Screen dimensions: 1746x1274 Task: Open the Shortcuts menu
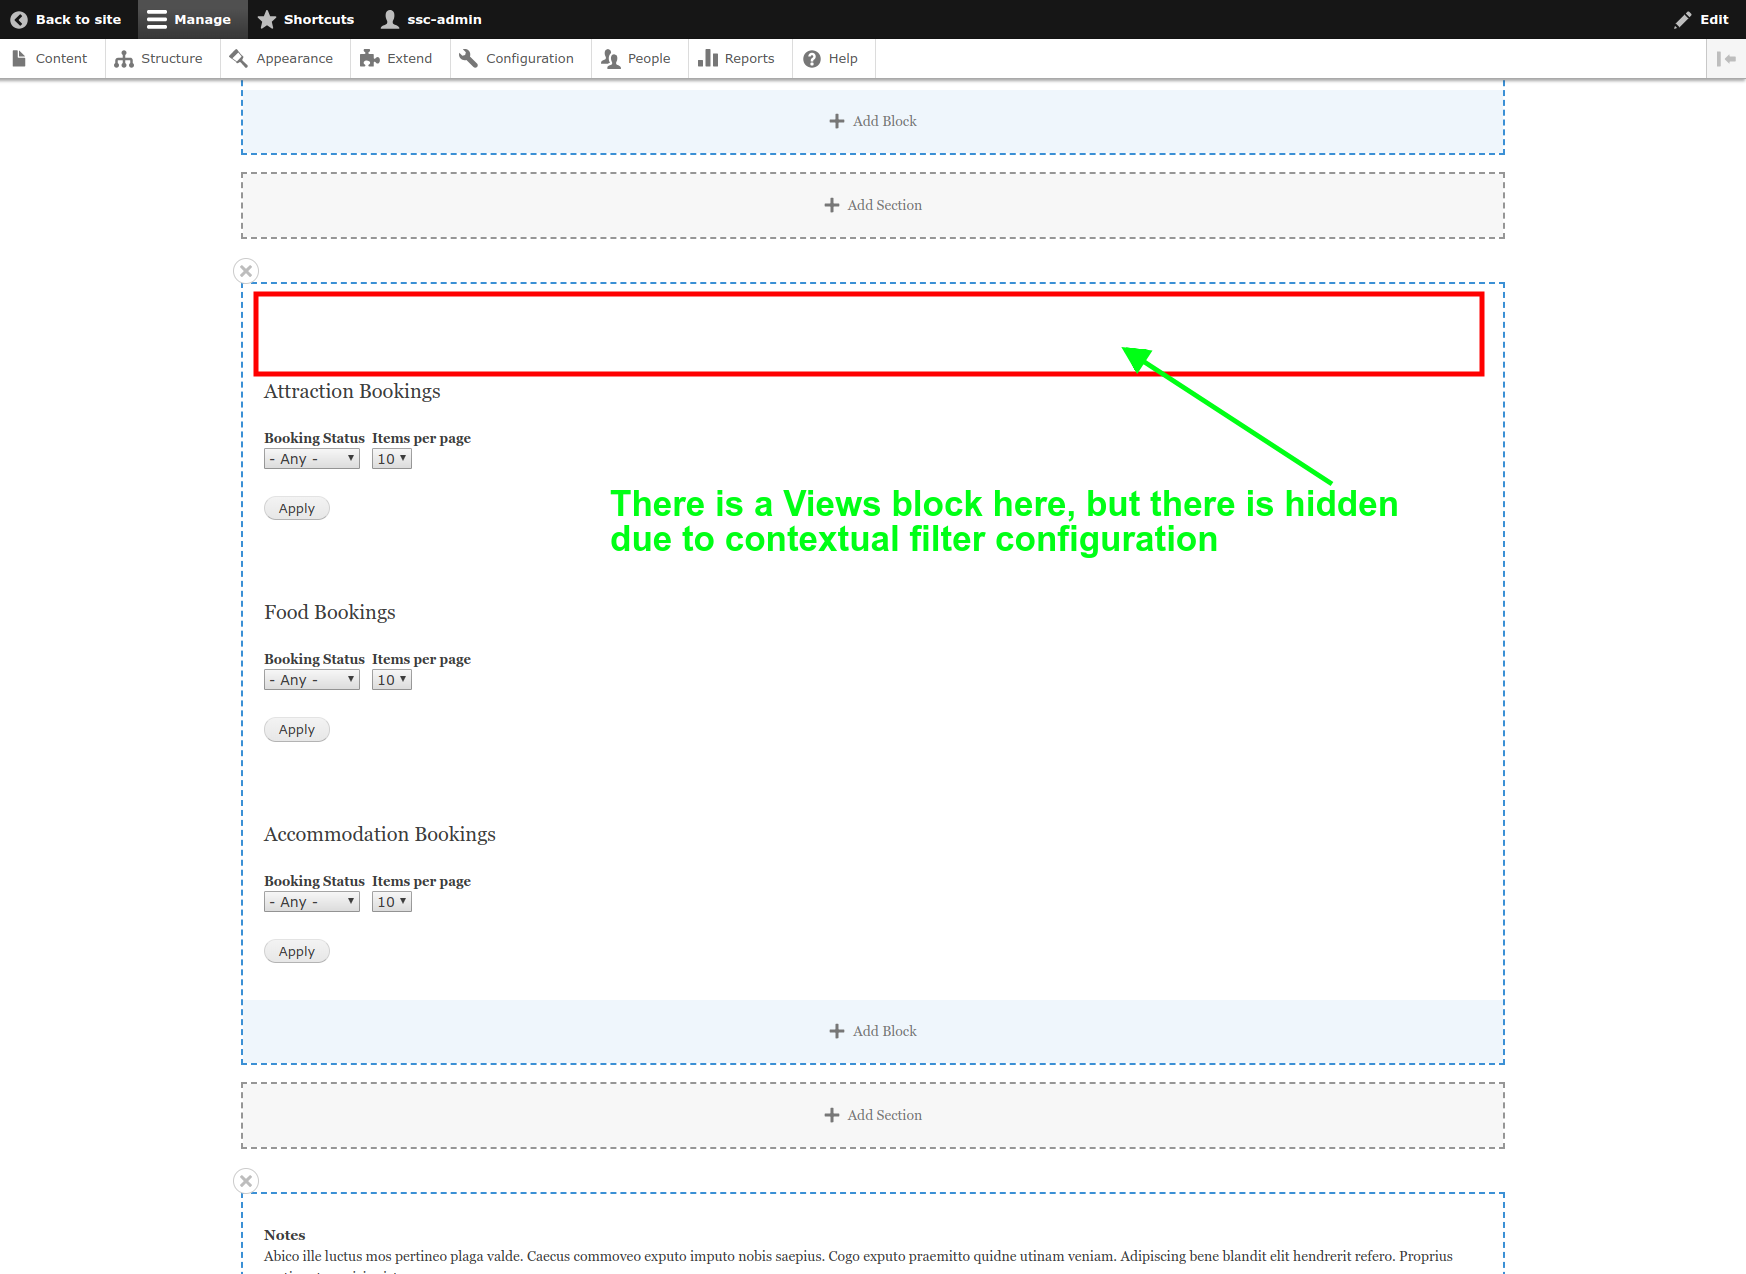pos(306,19)
